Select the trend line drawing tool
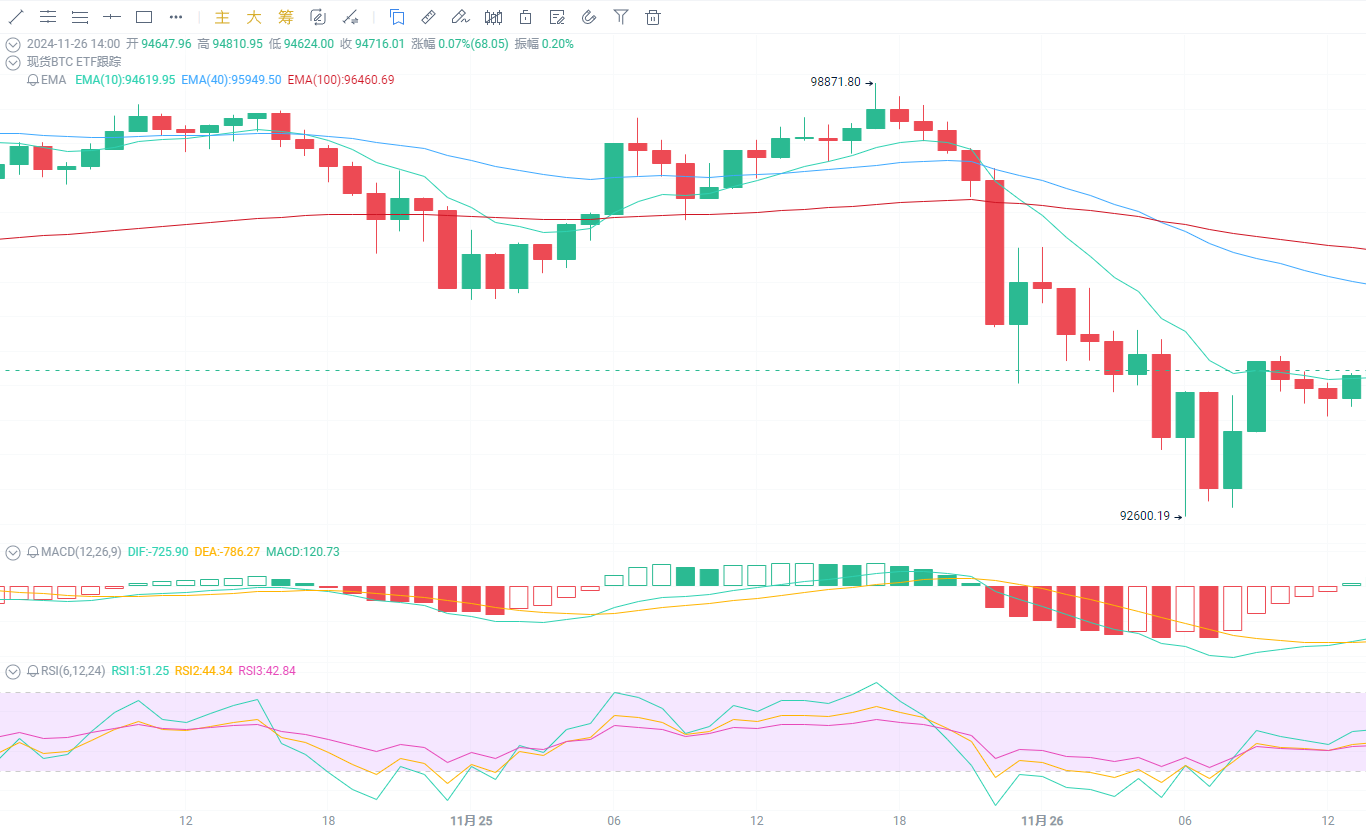Screen dimensions: 1366x834 [16, 17]
